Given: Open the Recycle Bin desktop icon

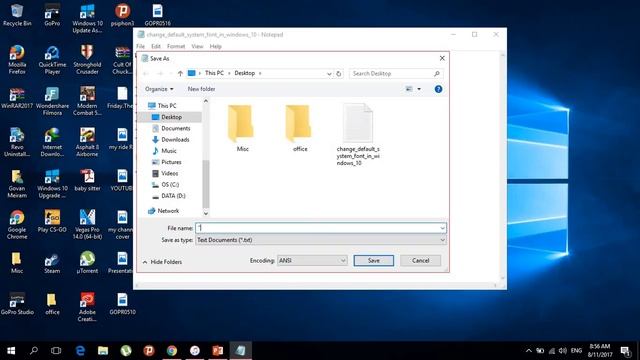Looking at the screenshot, I should [x=17, y=15].
